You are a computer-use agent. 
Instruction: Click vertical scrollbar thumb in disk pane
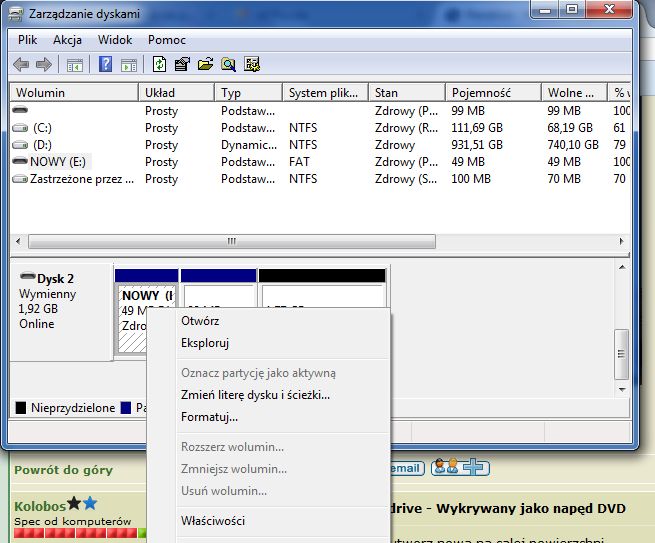click(x=622, y=354)
